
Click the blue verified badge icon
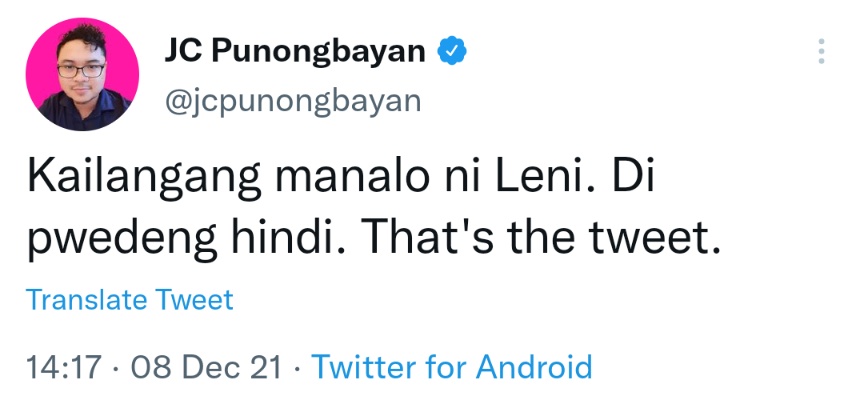tap(452, 51)
